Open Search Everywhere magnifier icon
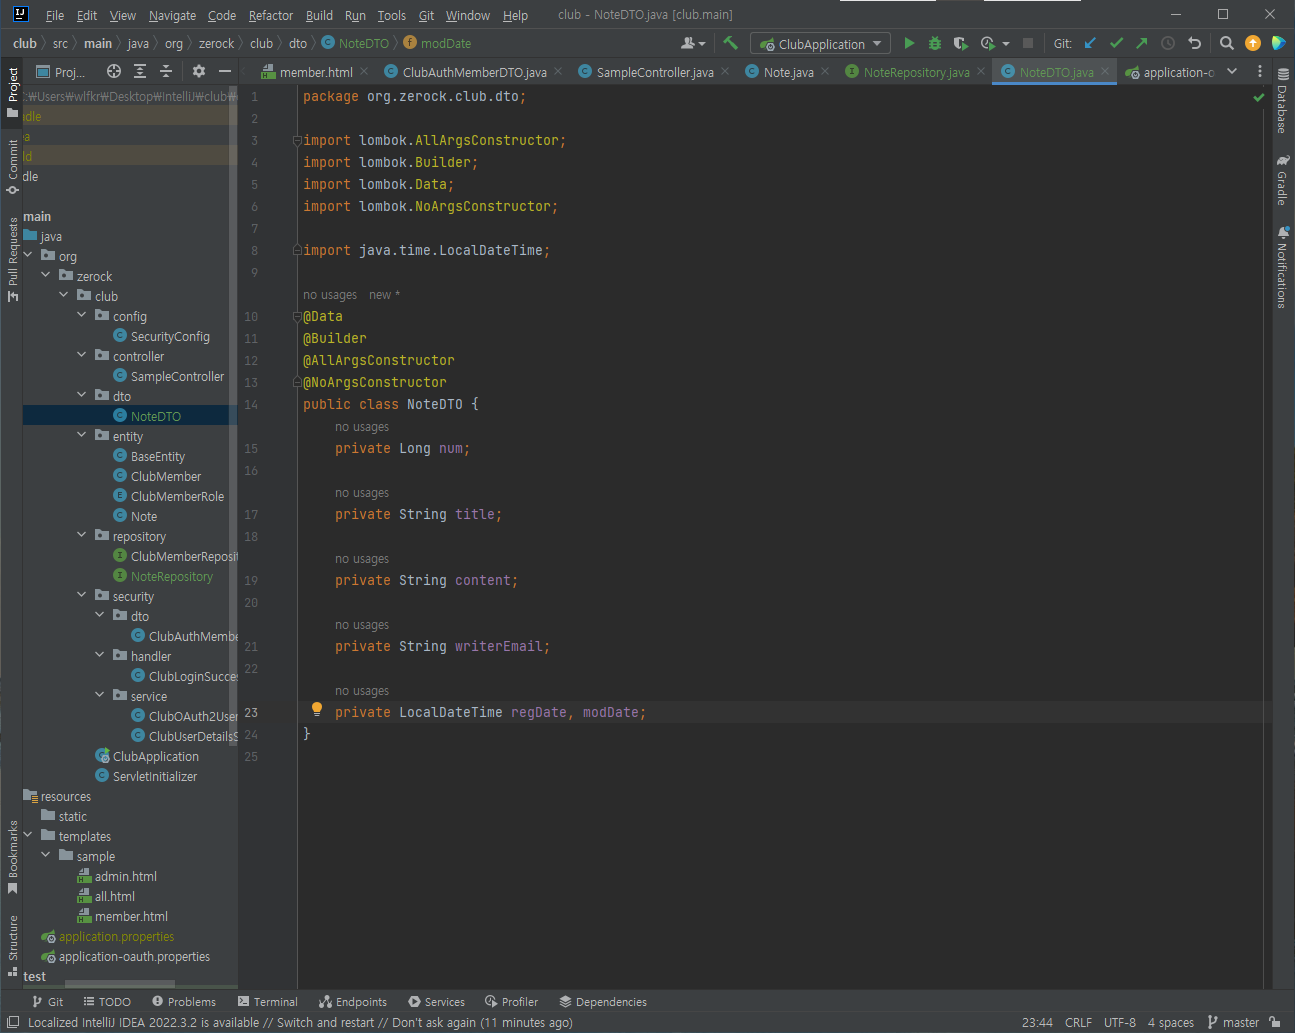 click(1227, 43)
